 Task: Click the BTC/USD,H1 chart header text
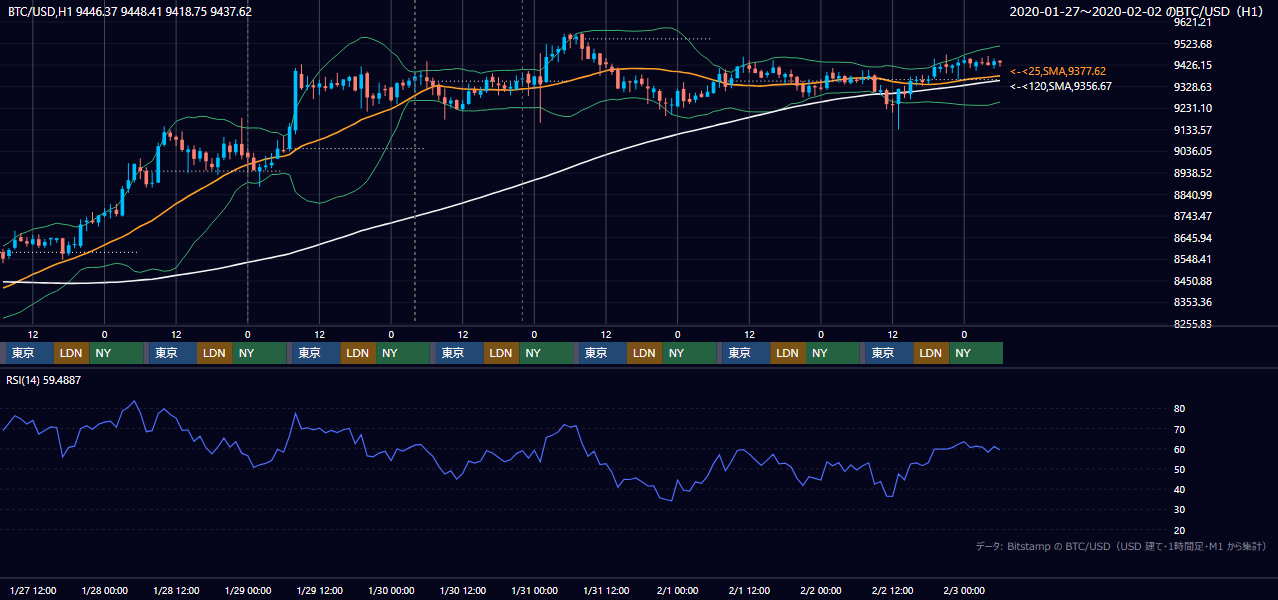130,12
